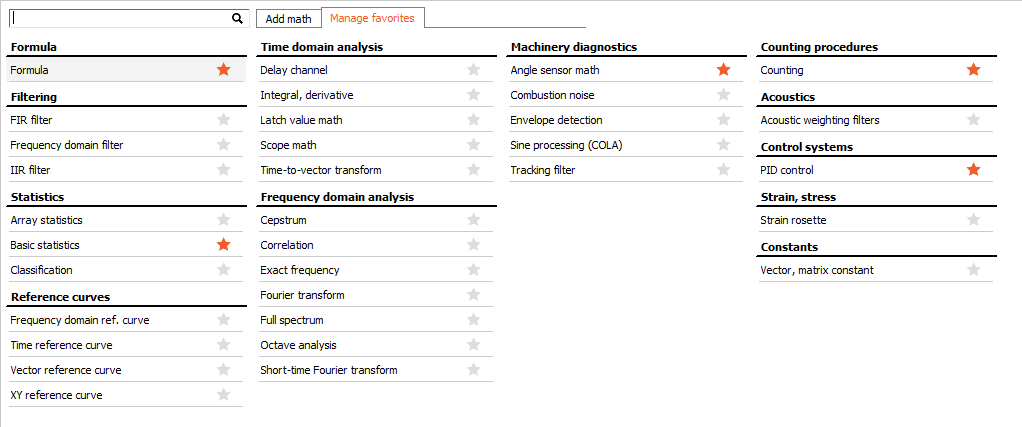Star Acoustic weighting filters
1022x427 pixels.
pos(973,120)
